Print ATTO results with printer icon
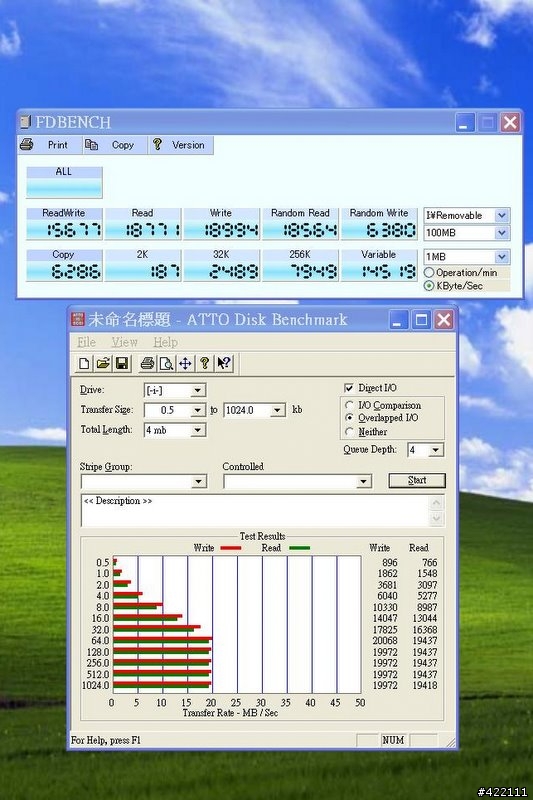The height and width of the screenshot is (800, 533). point(147,363)
